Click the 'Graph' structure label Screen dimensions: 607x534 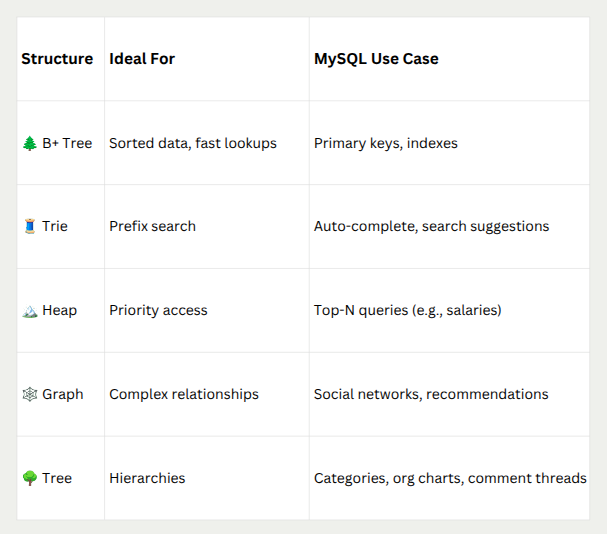click(62, 394)
